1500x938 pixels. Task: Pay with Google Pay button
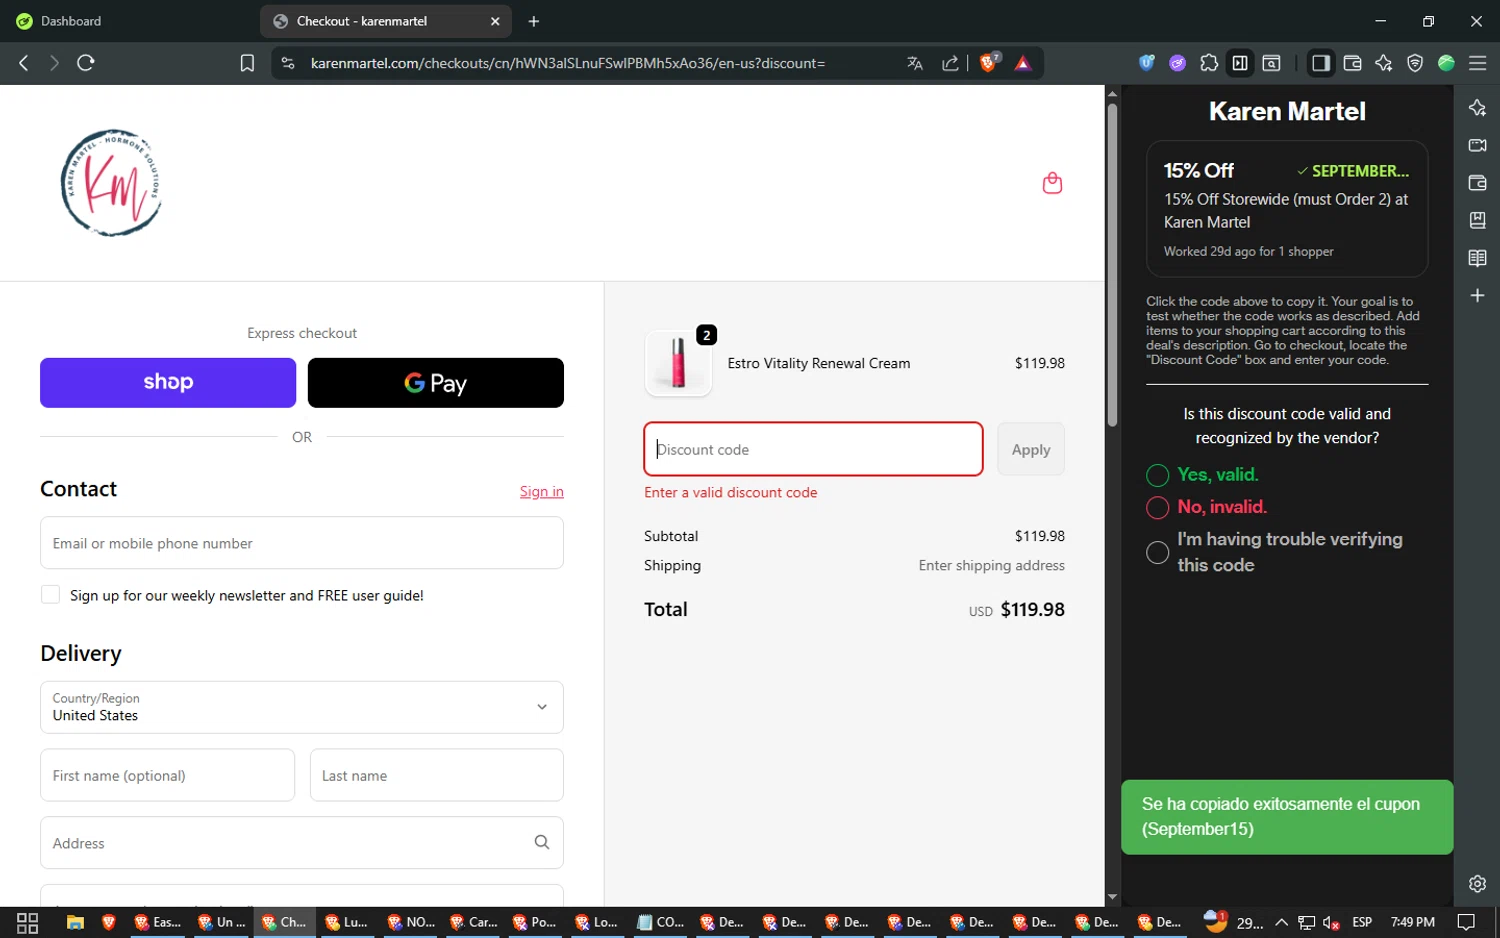point(436,383)
